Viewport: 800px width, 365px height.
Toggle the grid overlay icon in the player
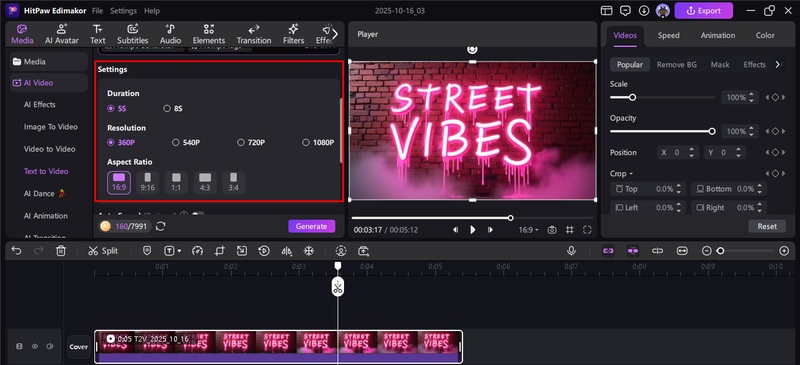tap(569, 230)
